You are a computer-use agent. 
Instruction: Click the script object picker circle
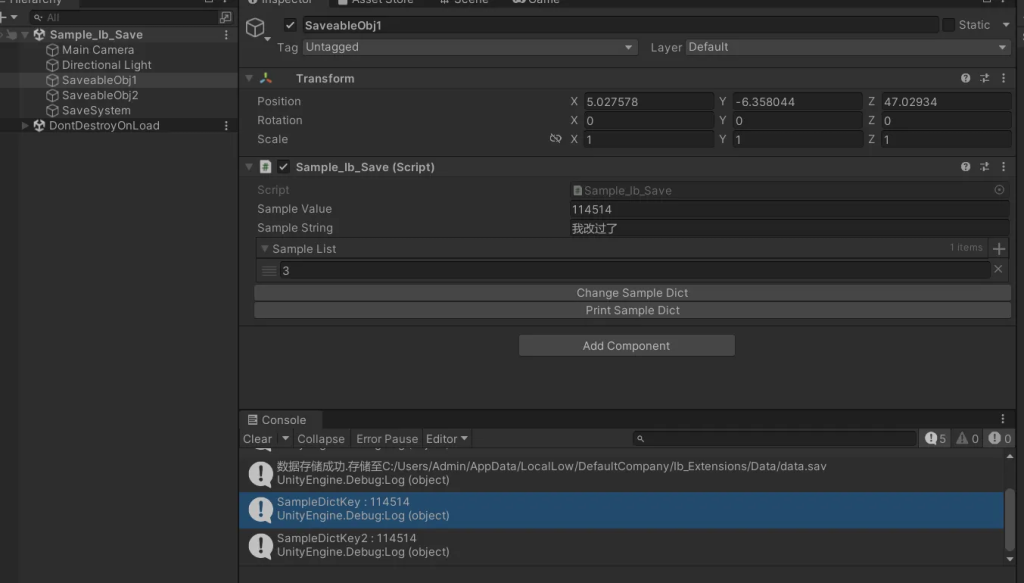(999, 190)
